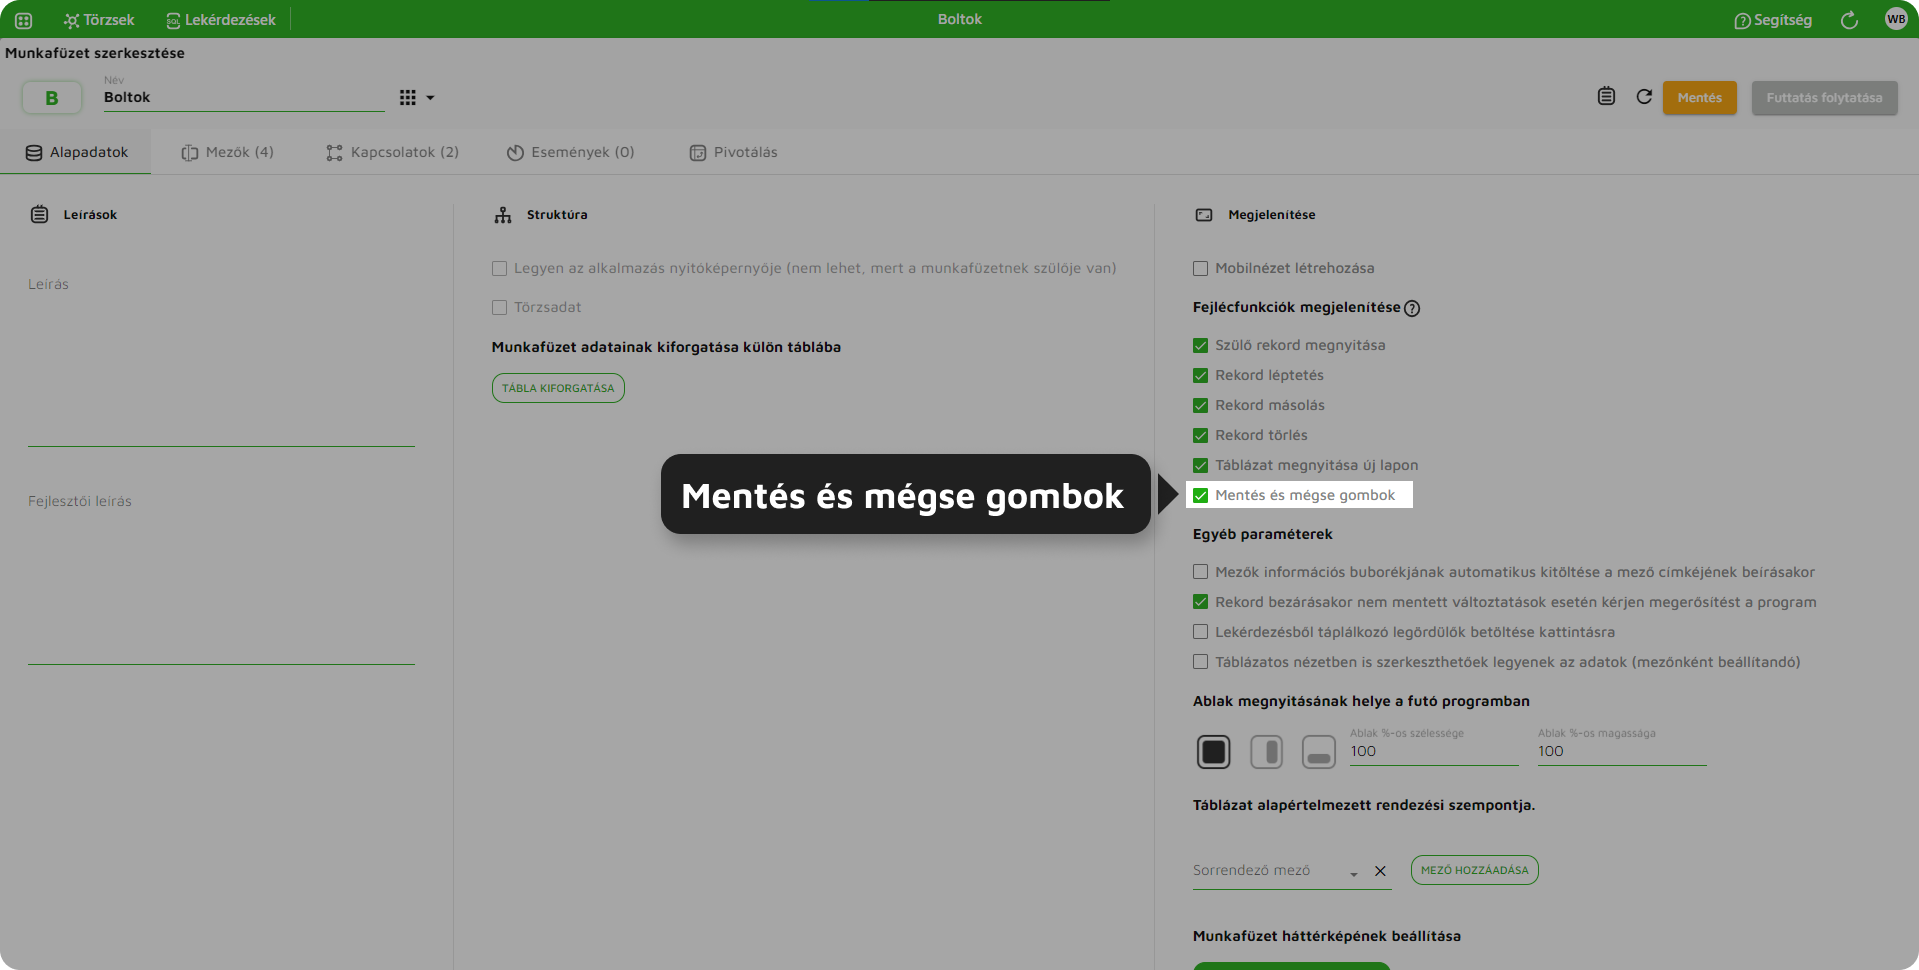Clear the Sorrendező mező with the X
Image resolution: width=1919 pixels, height=970 pixels.
(1380, 871)
